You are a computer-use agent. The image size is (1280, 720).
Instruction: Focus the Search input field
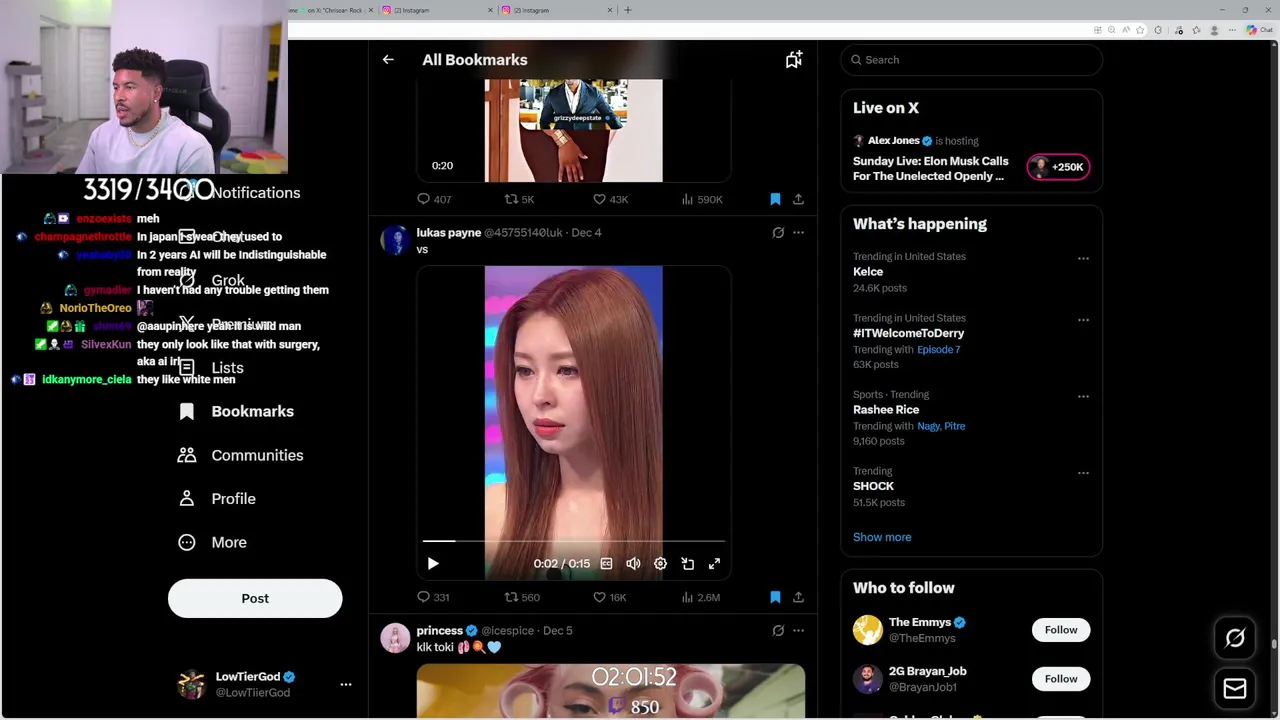(972, 60)
